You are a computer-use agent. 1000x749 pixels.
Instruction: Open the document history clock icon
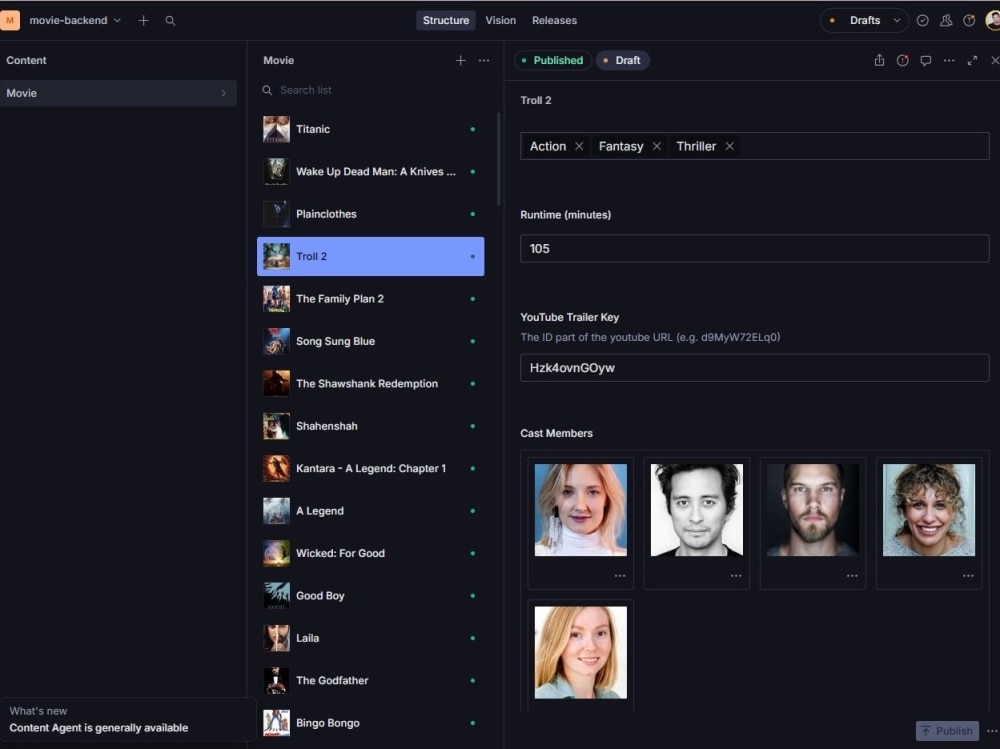pyautogui.click(x=902, y=61)
